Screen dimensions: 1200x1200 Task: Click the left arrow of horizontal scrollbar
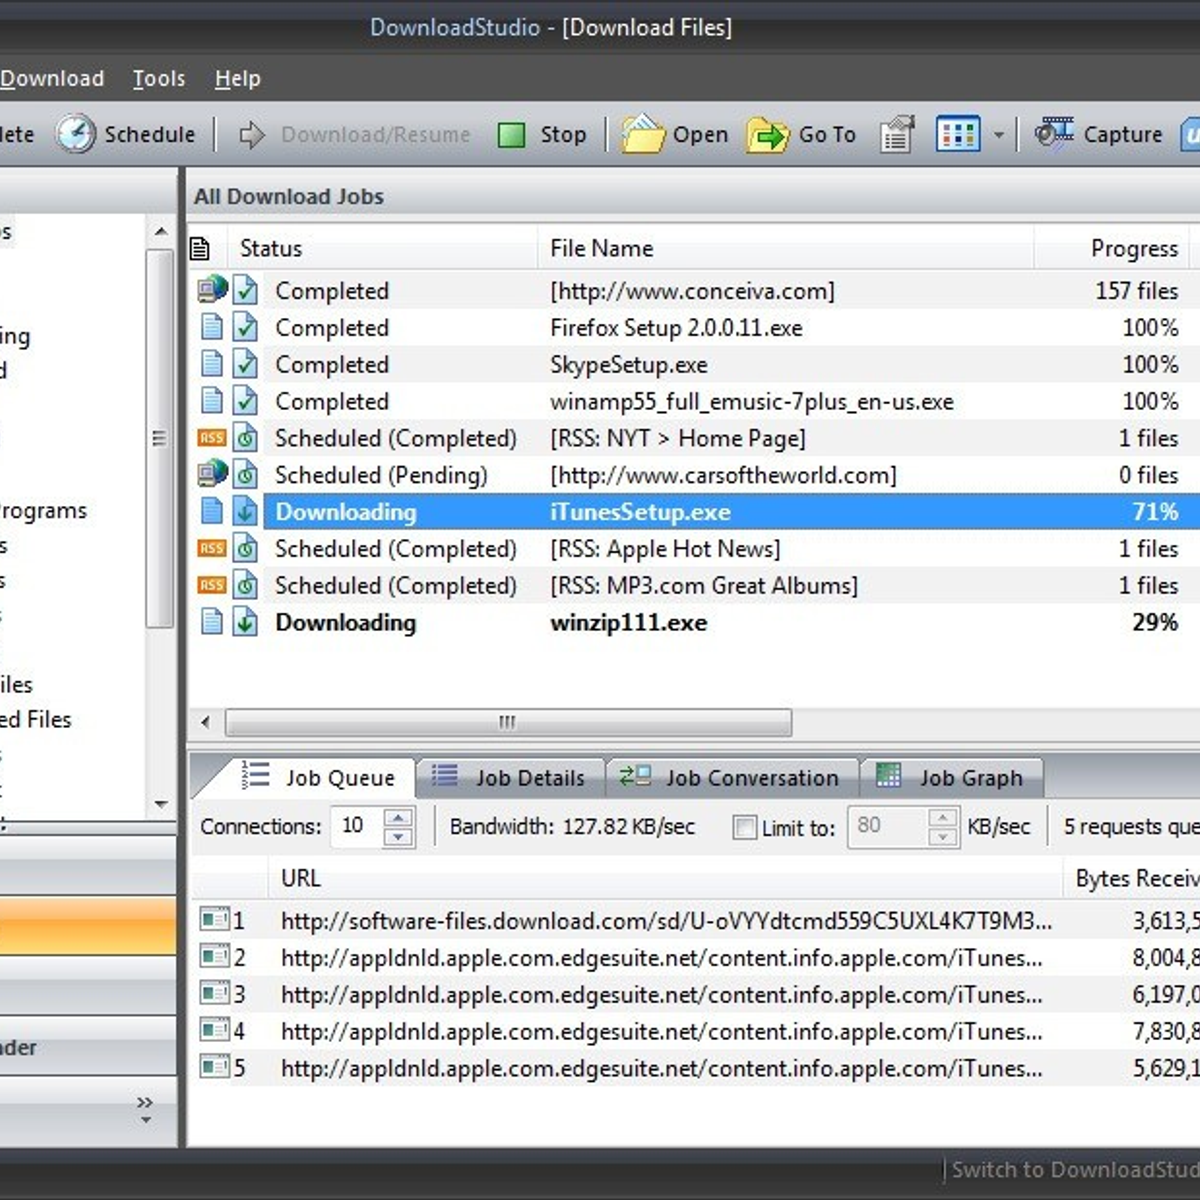(x=205, y=722)
